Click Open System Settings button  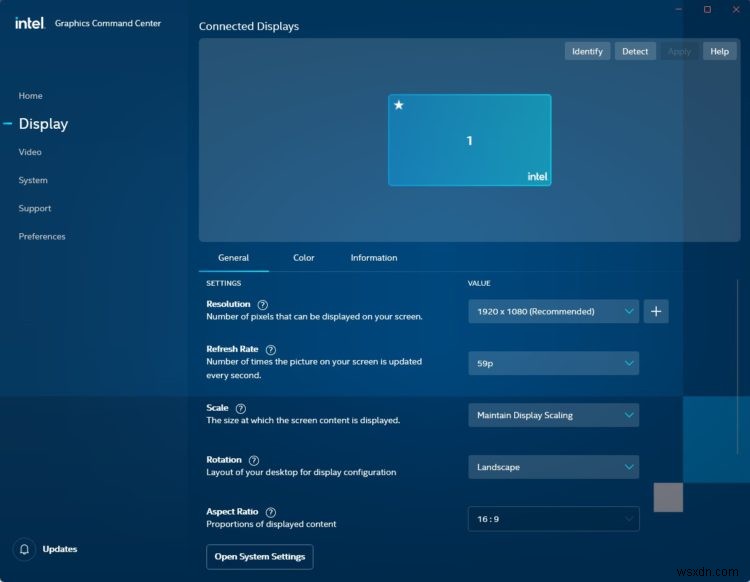[260, 557]
